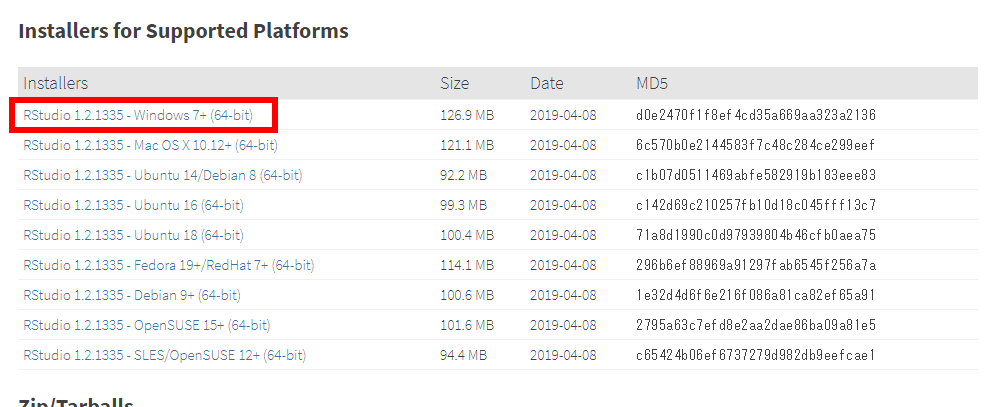Screen dimensions: 1007x407
Task: Click the Installers column header
Action: 56,83
